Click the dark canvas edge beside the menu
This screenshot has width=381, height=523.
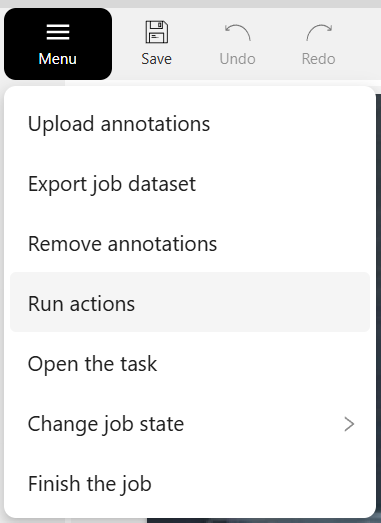tap(379, 300)
